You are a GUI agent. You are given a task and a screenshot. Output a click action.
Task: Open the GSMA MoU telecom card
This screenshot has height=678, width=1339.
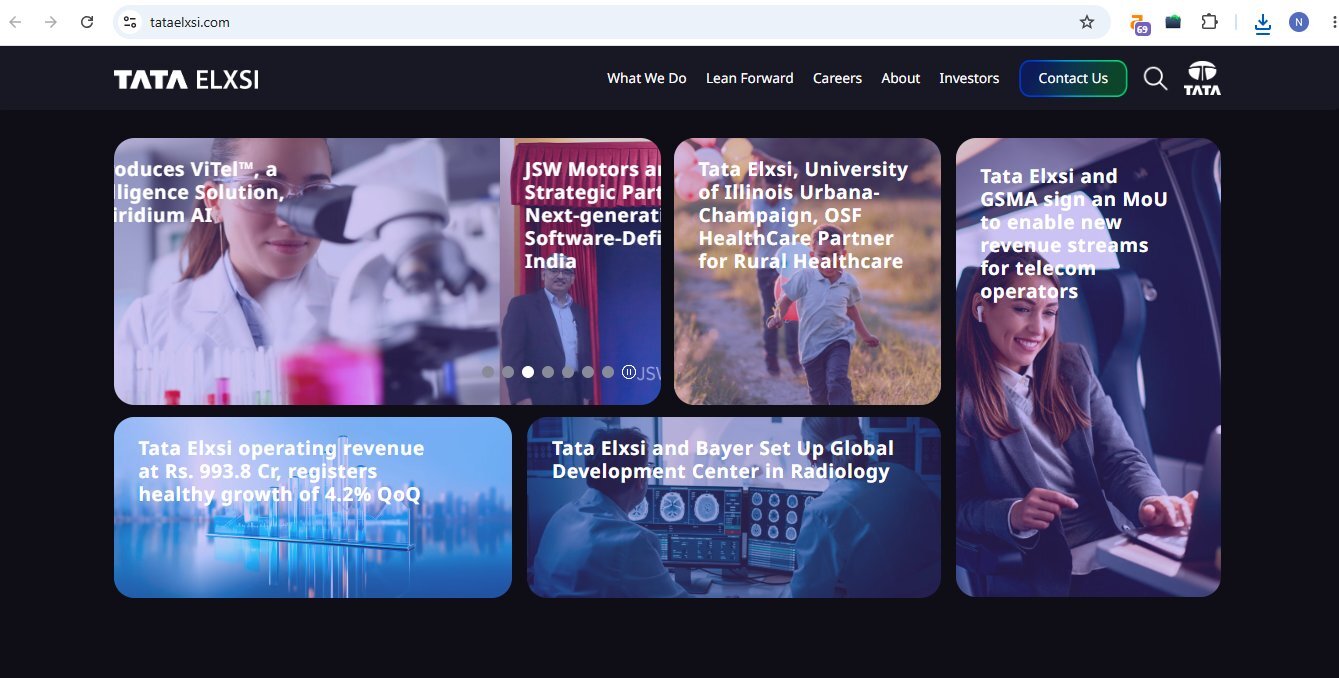(x=1088, y=367)
